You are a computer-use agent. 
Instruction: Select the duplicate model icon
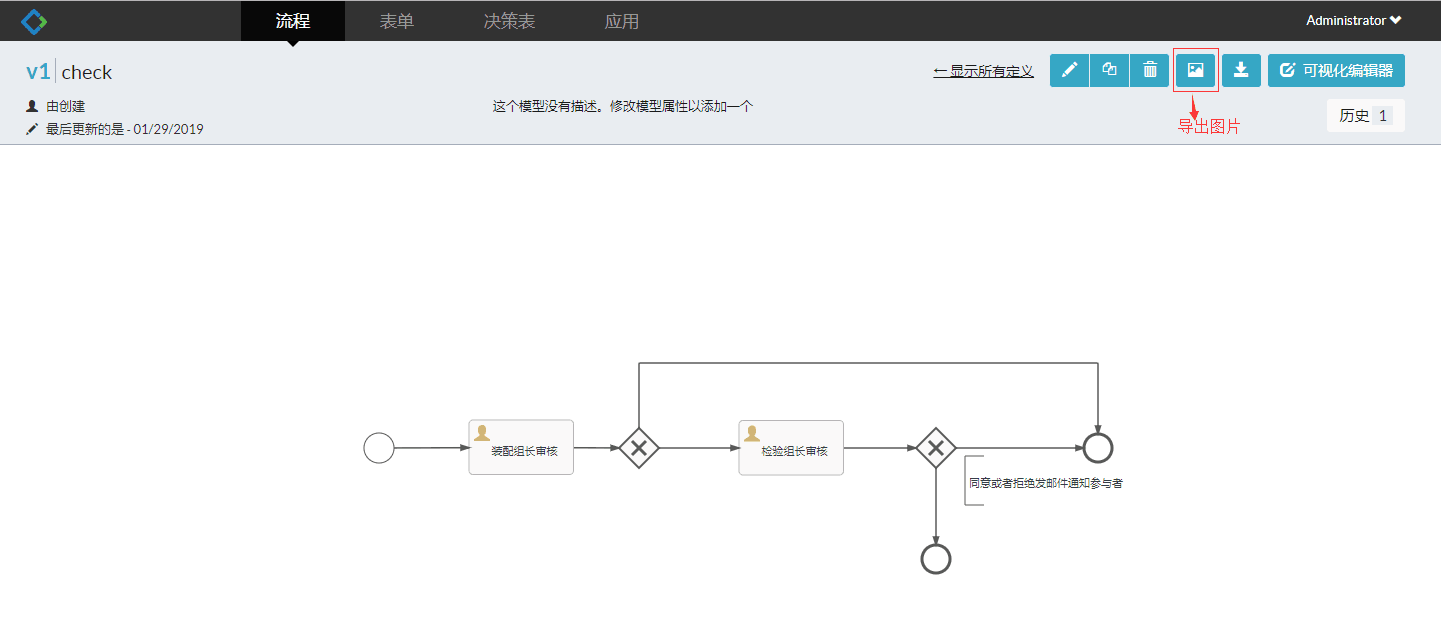tap(1108, 70)
